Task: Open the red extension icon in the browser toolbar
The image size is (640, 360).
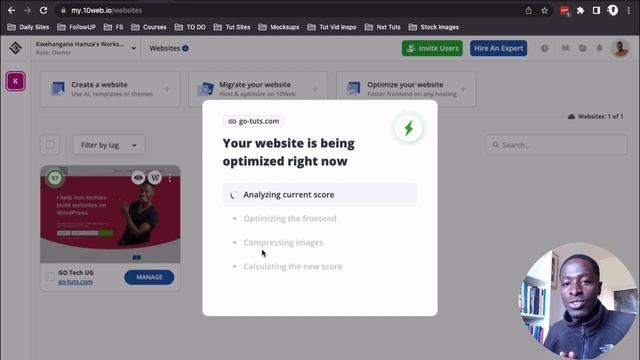Action: [564, 11]
